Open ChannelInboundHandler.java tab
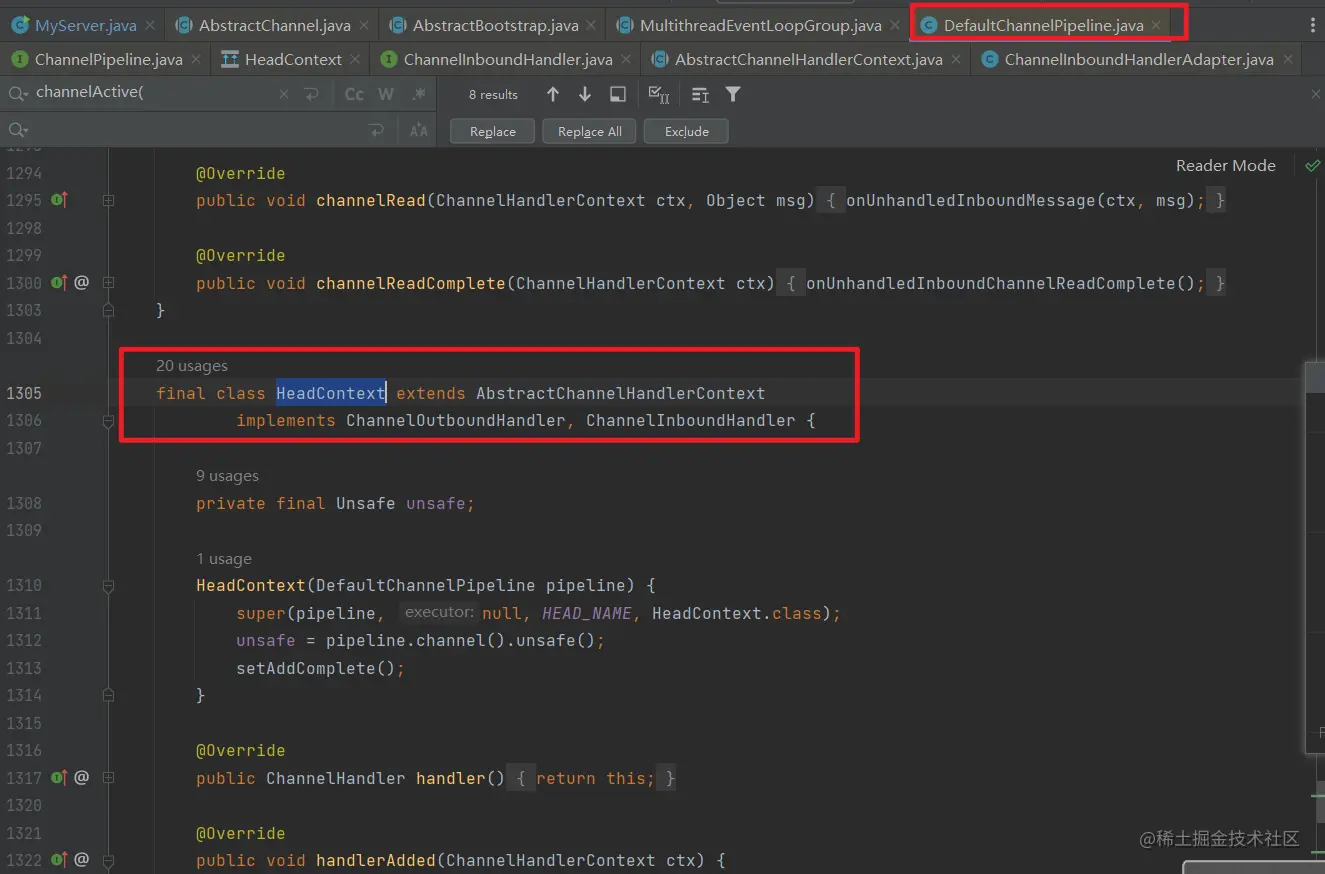The width and height of the screenshot is (1325, 874). tap(507, 59)
